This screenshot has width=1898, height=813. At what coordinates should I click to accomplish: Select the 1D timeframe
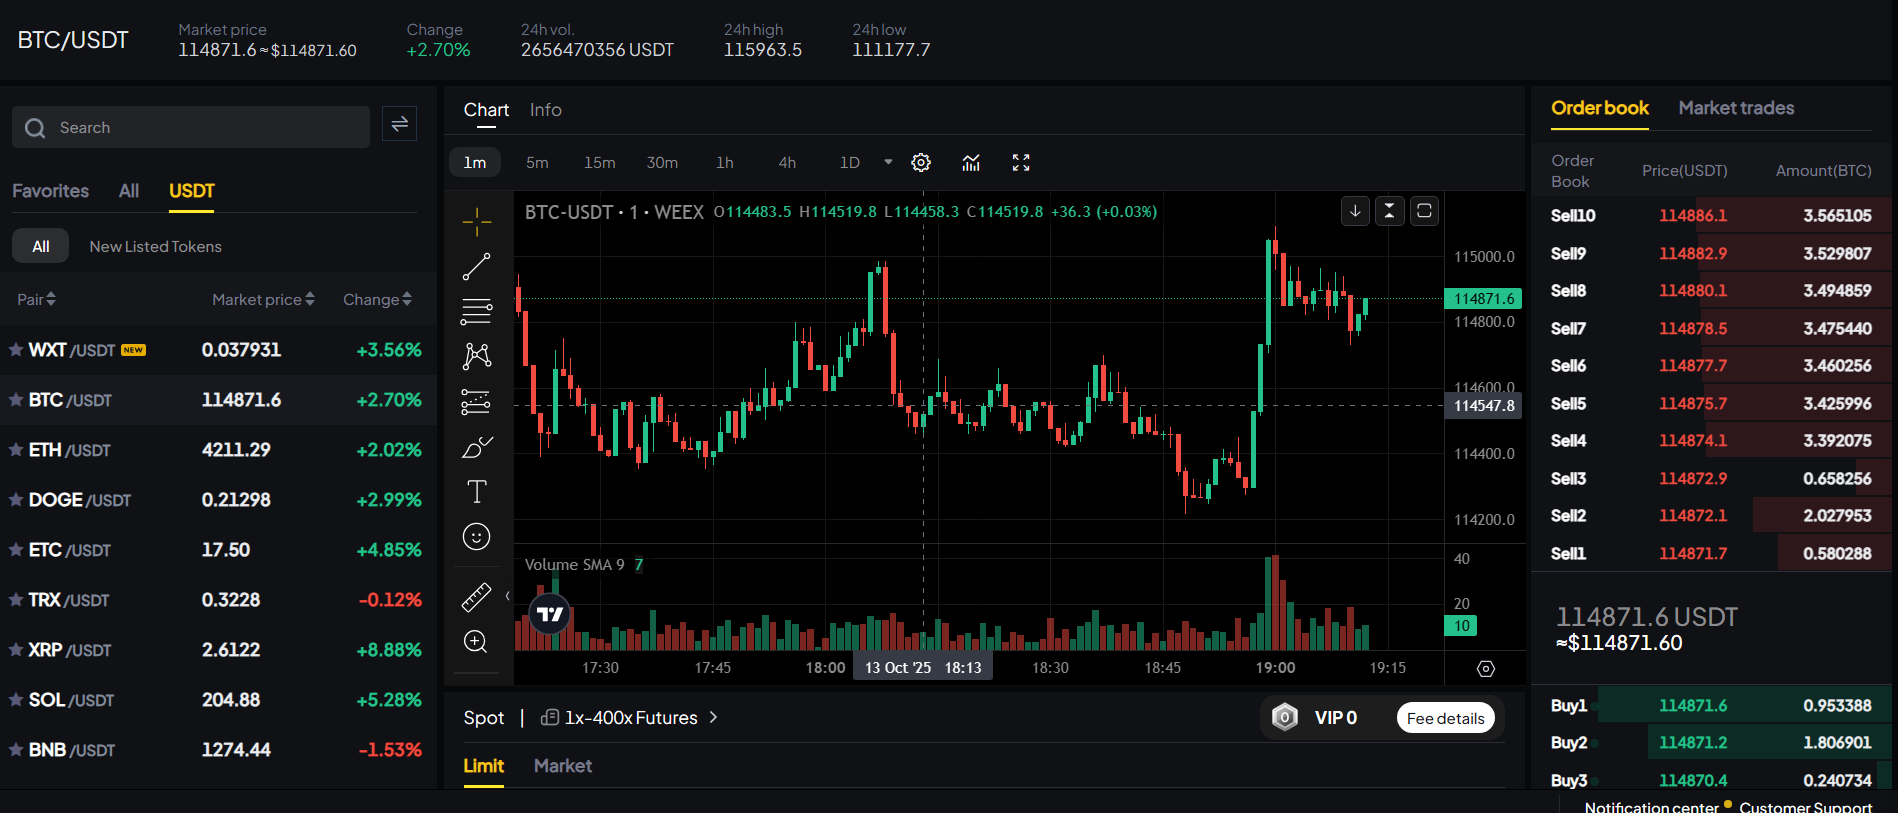(849, 162)
